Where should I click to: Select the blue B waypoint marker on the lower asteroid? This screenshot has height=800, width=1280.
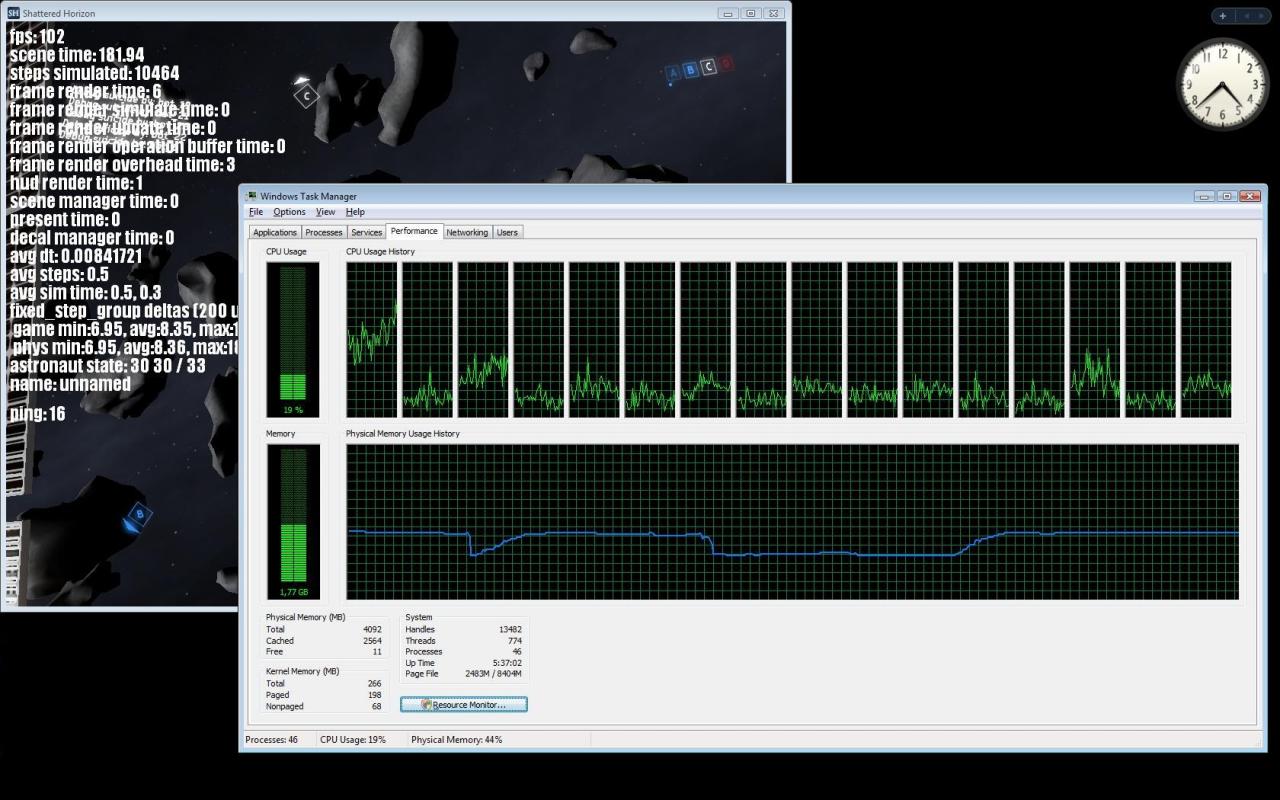[139, 515]
